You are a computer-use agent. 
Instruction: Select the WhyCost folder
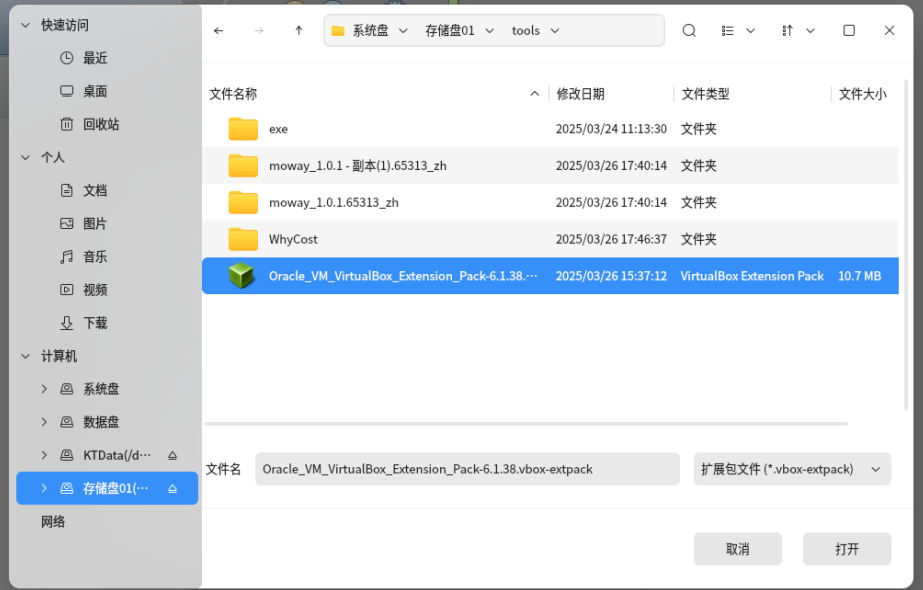[550, 239]
